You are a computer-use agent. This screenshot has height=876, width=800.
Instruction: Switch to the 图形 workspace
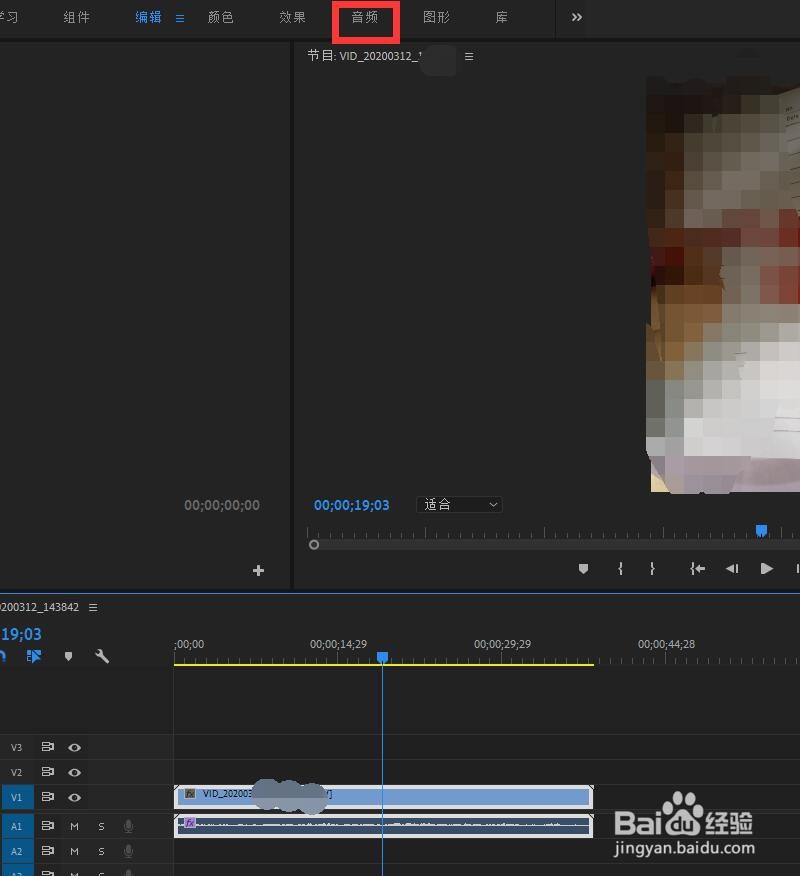tap(436, 17)
